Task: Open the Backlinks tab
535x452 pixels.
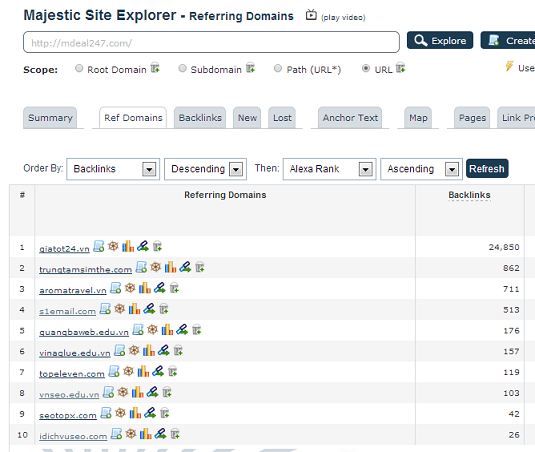Action: pos(200,118)
